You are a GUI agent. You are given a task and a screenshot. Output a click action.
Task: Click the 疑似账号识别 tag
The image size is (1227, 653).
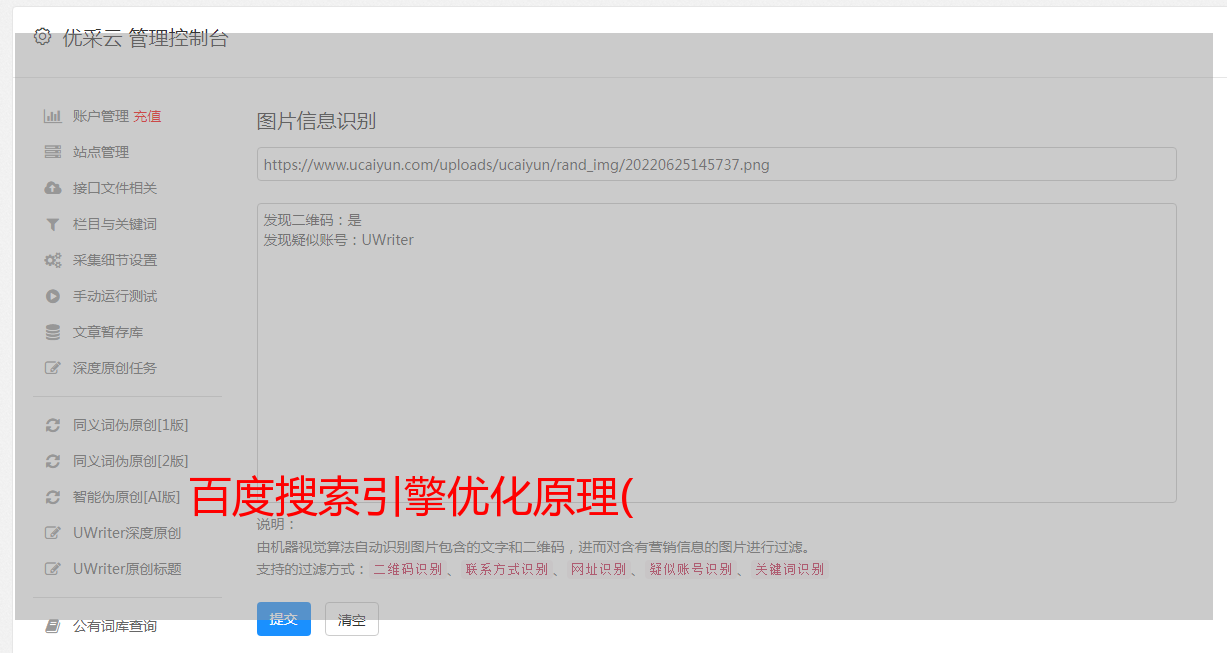click(x=691, y=569)
